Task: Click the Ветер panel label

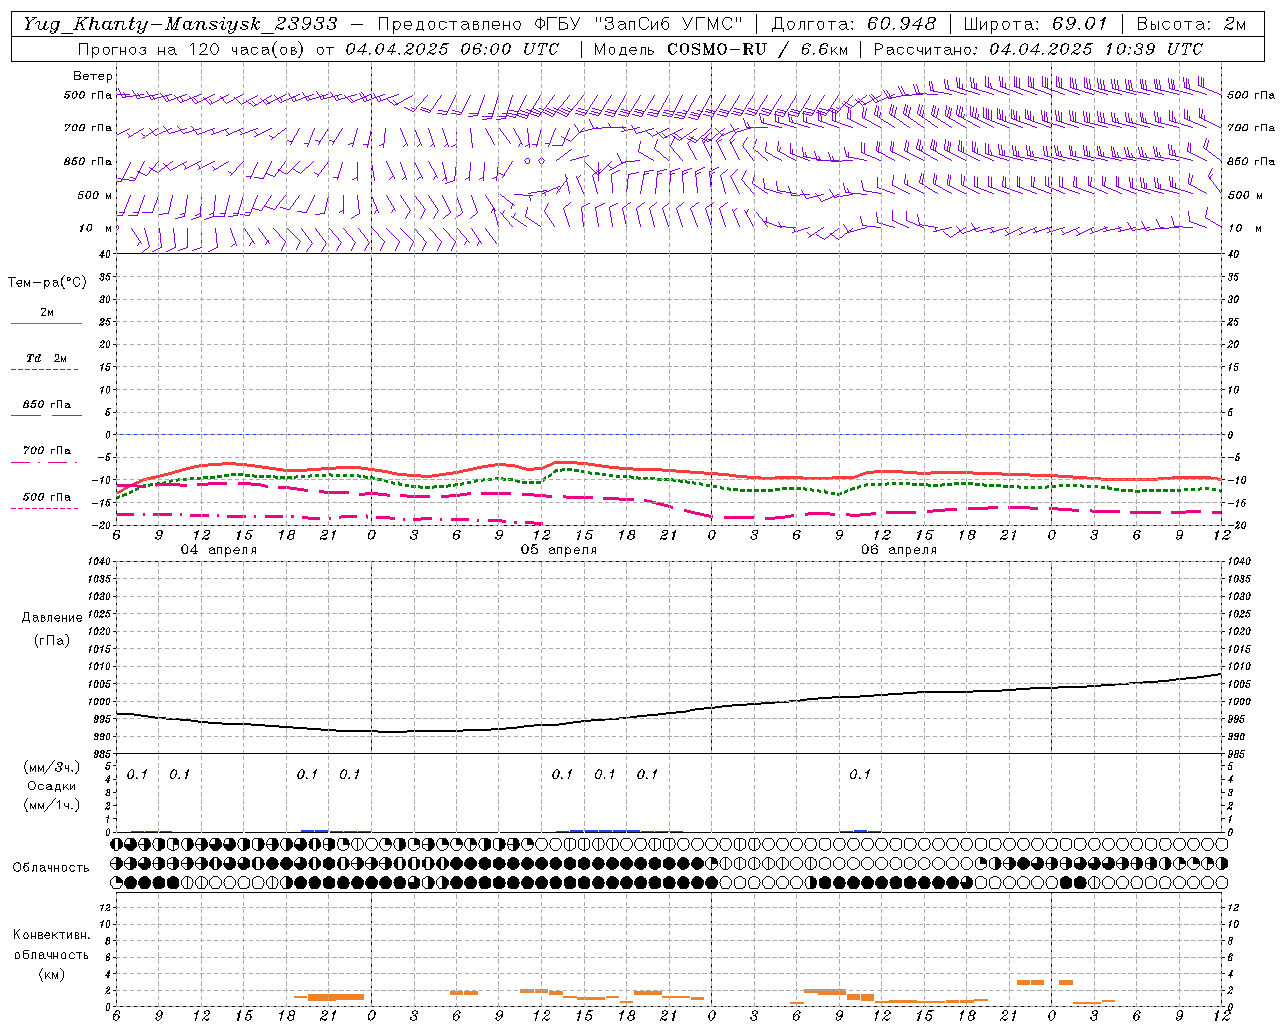Action: pos(93,76)
